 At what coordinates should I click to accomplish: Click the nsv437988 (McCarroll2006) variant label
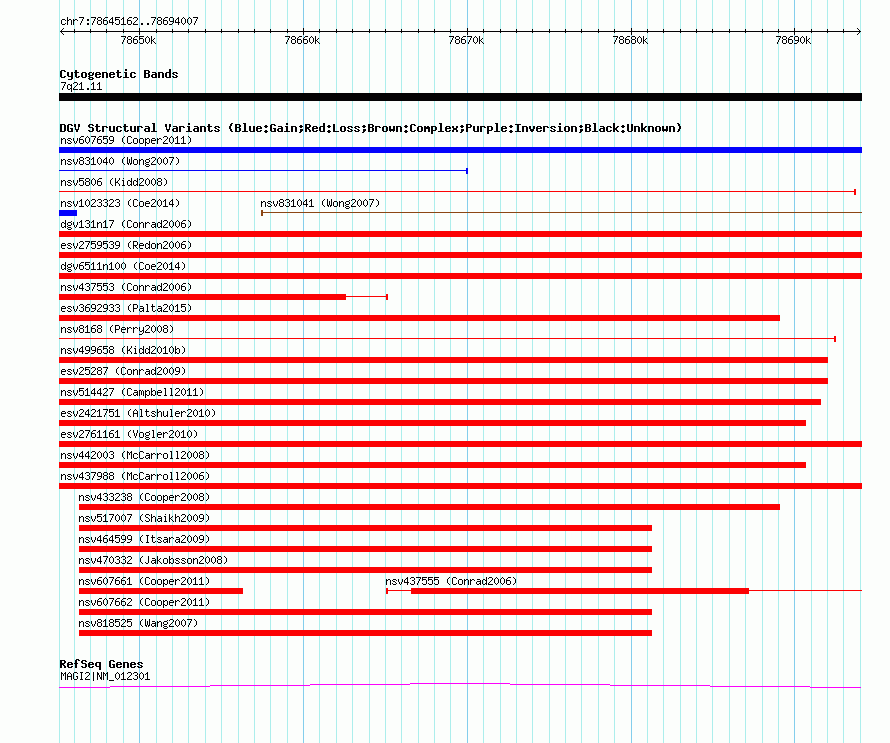135,476
